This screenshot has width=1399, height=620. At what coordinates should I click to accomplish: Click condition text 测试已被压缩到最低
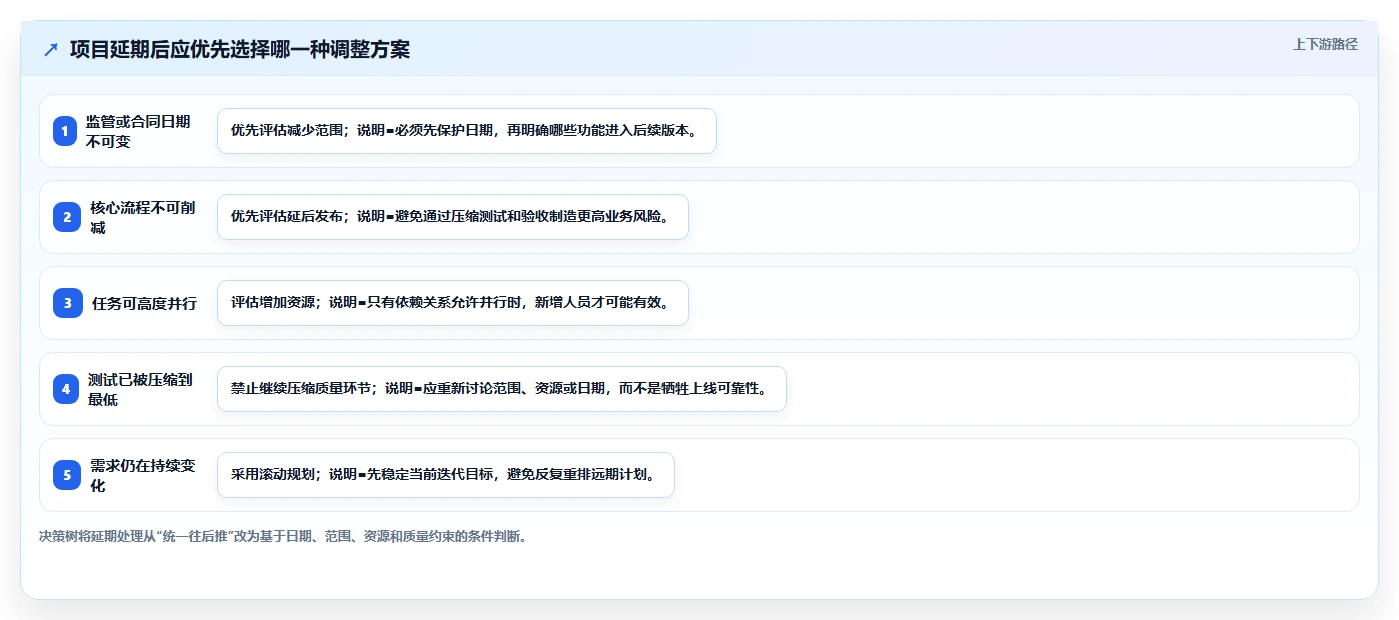click(141, 389)
